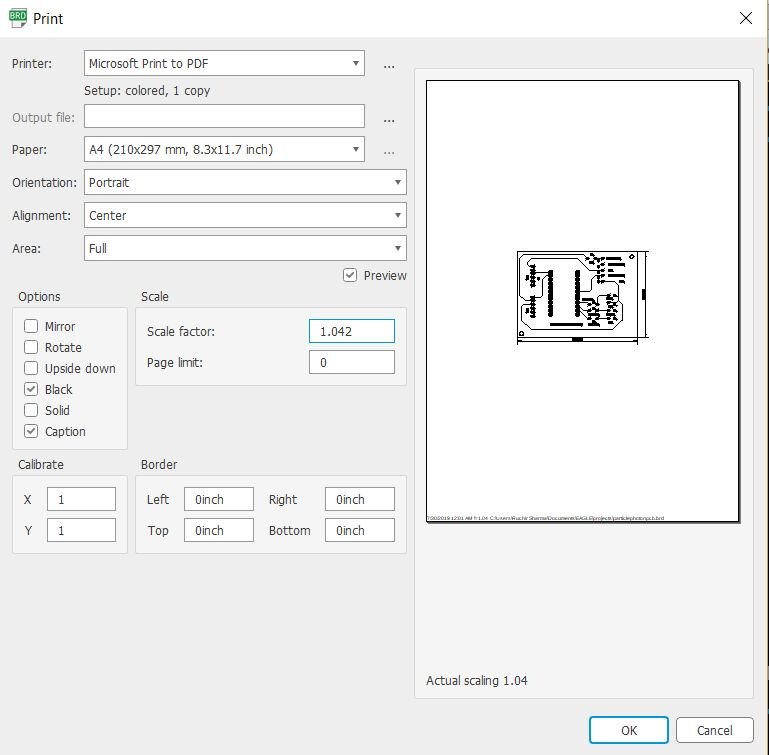The image size is (769, 755).
Task: Open the Orientation dropdown
Action: pyautogui.click(x=245, y=183)
